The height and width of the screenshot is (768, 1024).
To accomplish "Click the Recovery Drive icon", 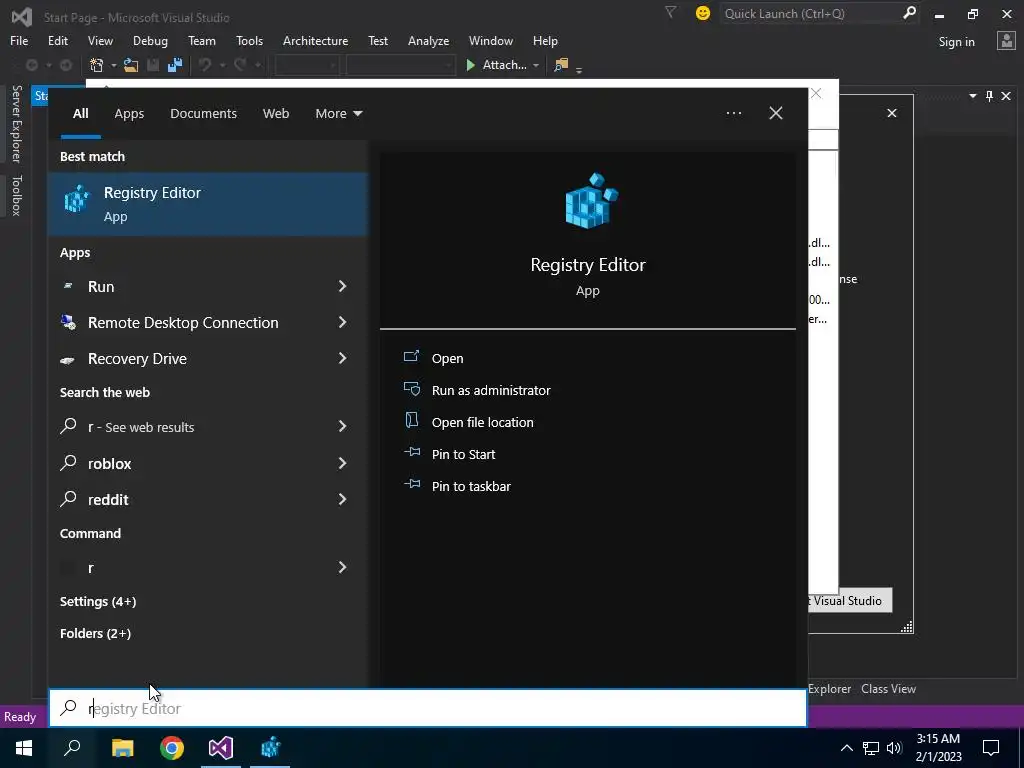I will (67, 359).
